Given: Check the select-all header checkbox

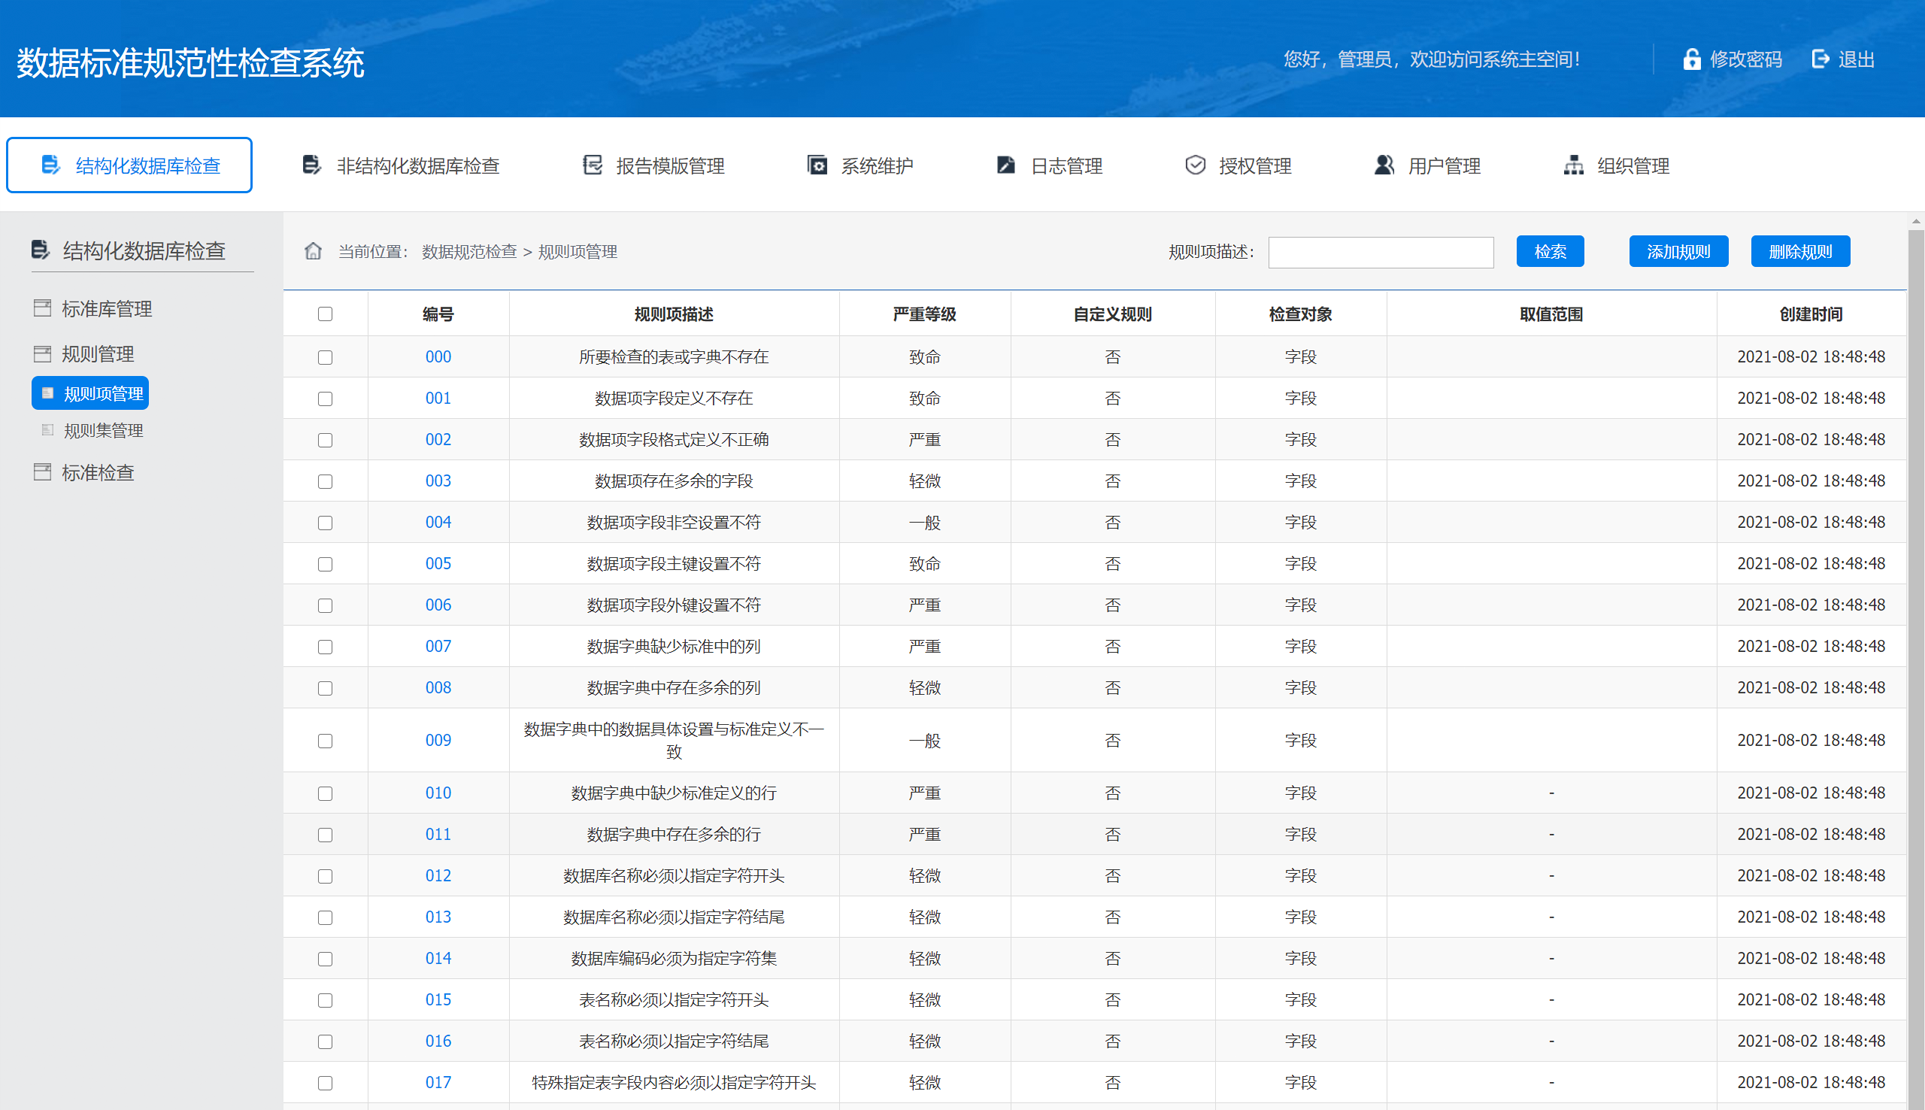Looking at the screenshot, I should 325,314.
